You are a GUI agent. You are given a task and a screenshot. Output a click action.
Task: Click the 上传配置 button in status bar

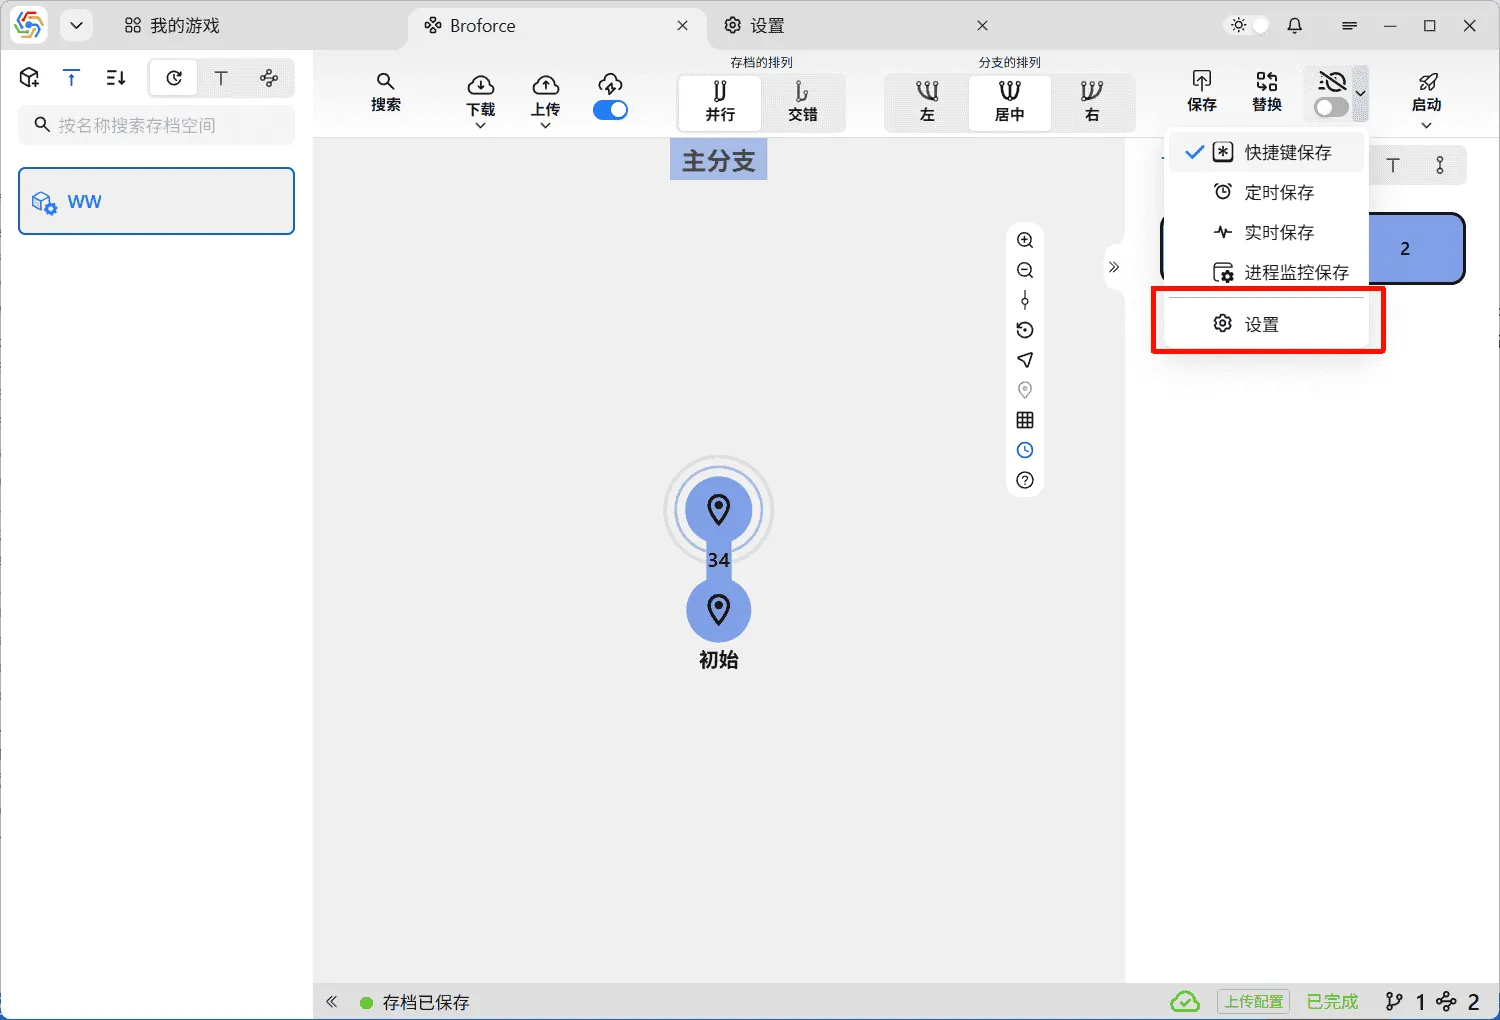click(1253, 1001)
